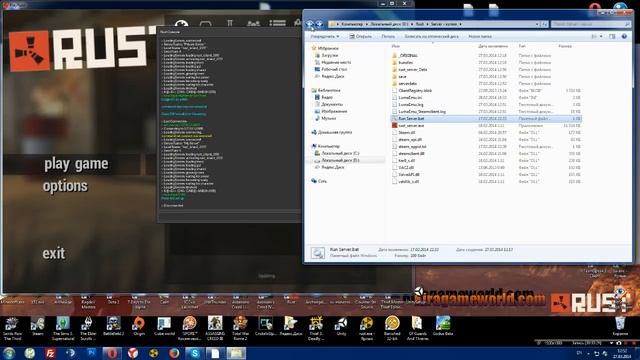640x360 pixels.
Task: Focus the Explorer search field
Action: click(x=591, y=24)
